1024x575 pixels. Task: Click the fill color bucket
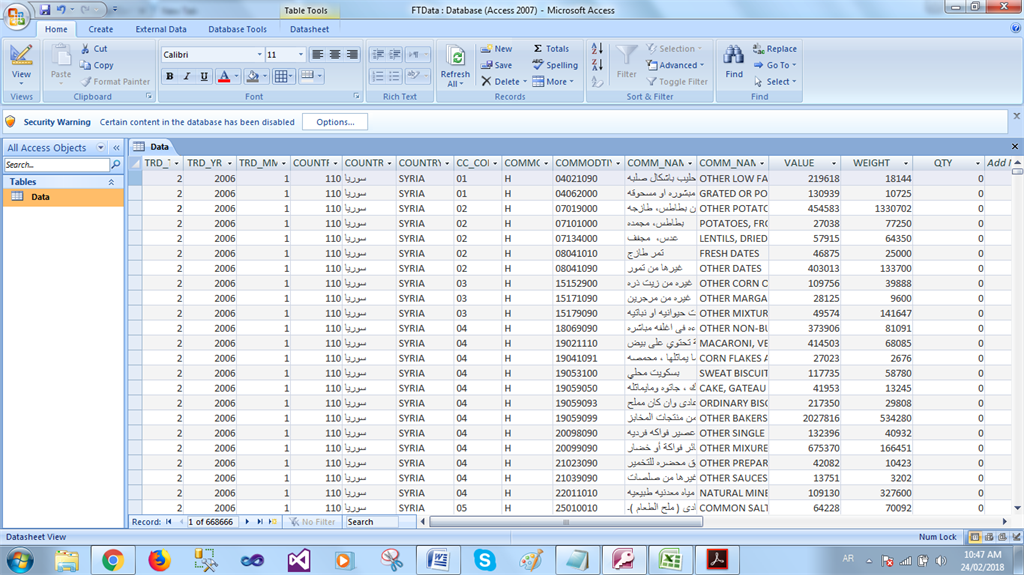pos(253,76)
